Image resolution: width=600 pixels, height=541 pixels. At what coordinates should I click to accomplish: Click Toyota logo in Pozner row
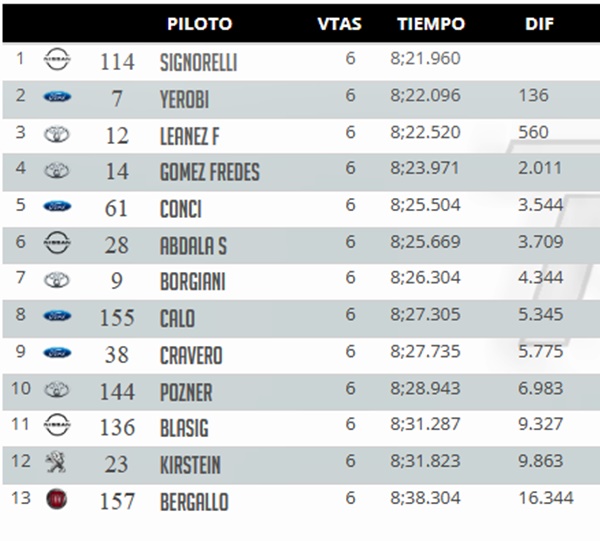tap(57, 390)
